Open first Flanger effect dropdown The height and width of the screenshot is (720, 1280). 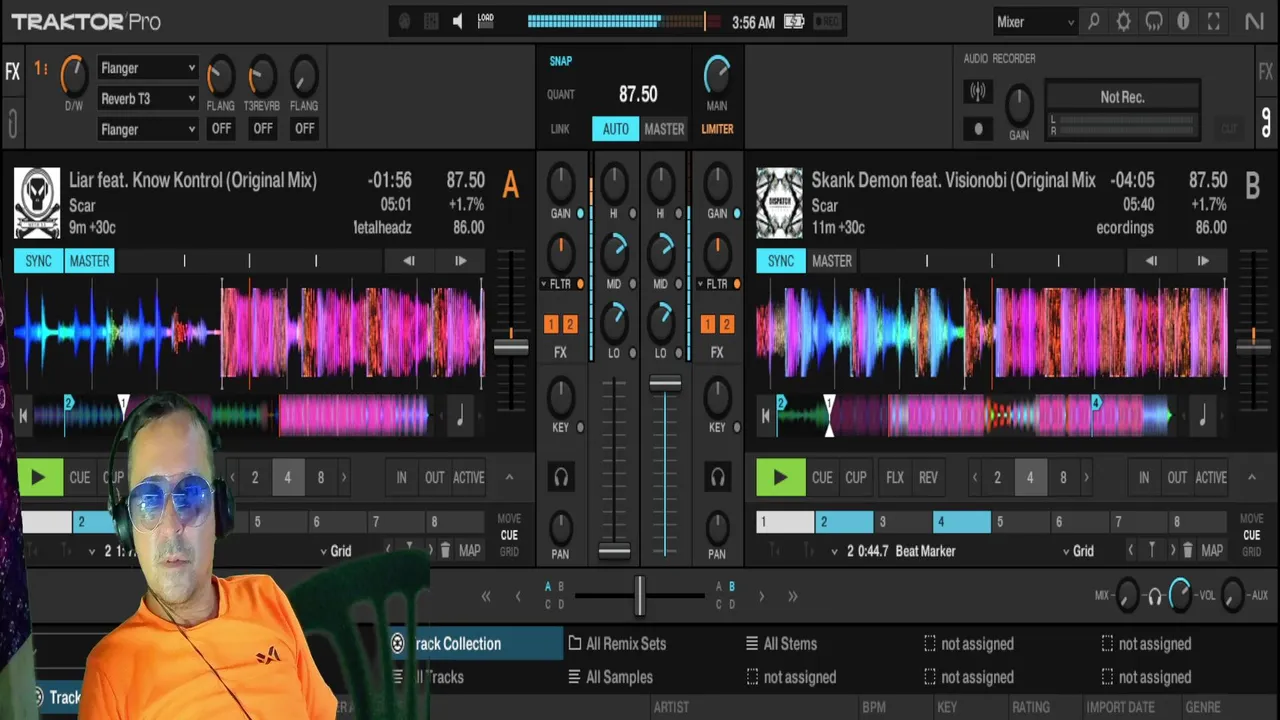tap(148, 68)
